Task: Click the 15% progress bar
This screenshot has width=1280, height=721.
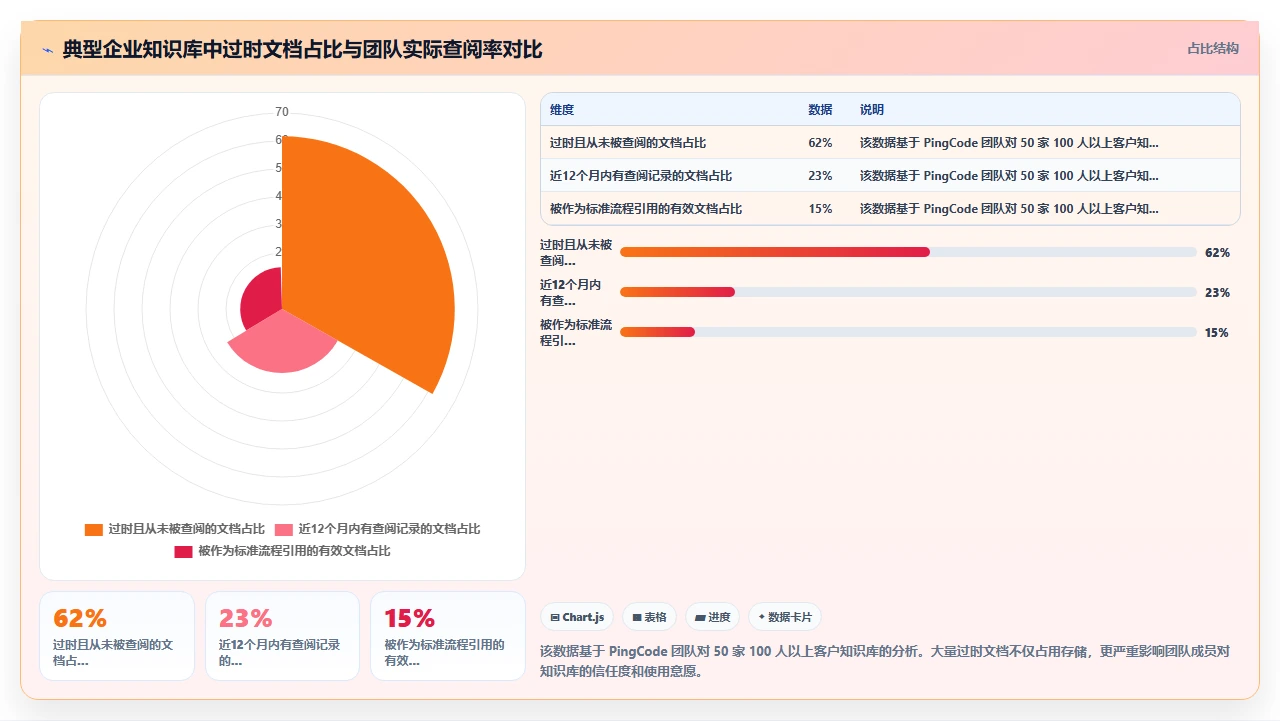Action: tap(908, 332)
